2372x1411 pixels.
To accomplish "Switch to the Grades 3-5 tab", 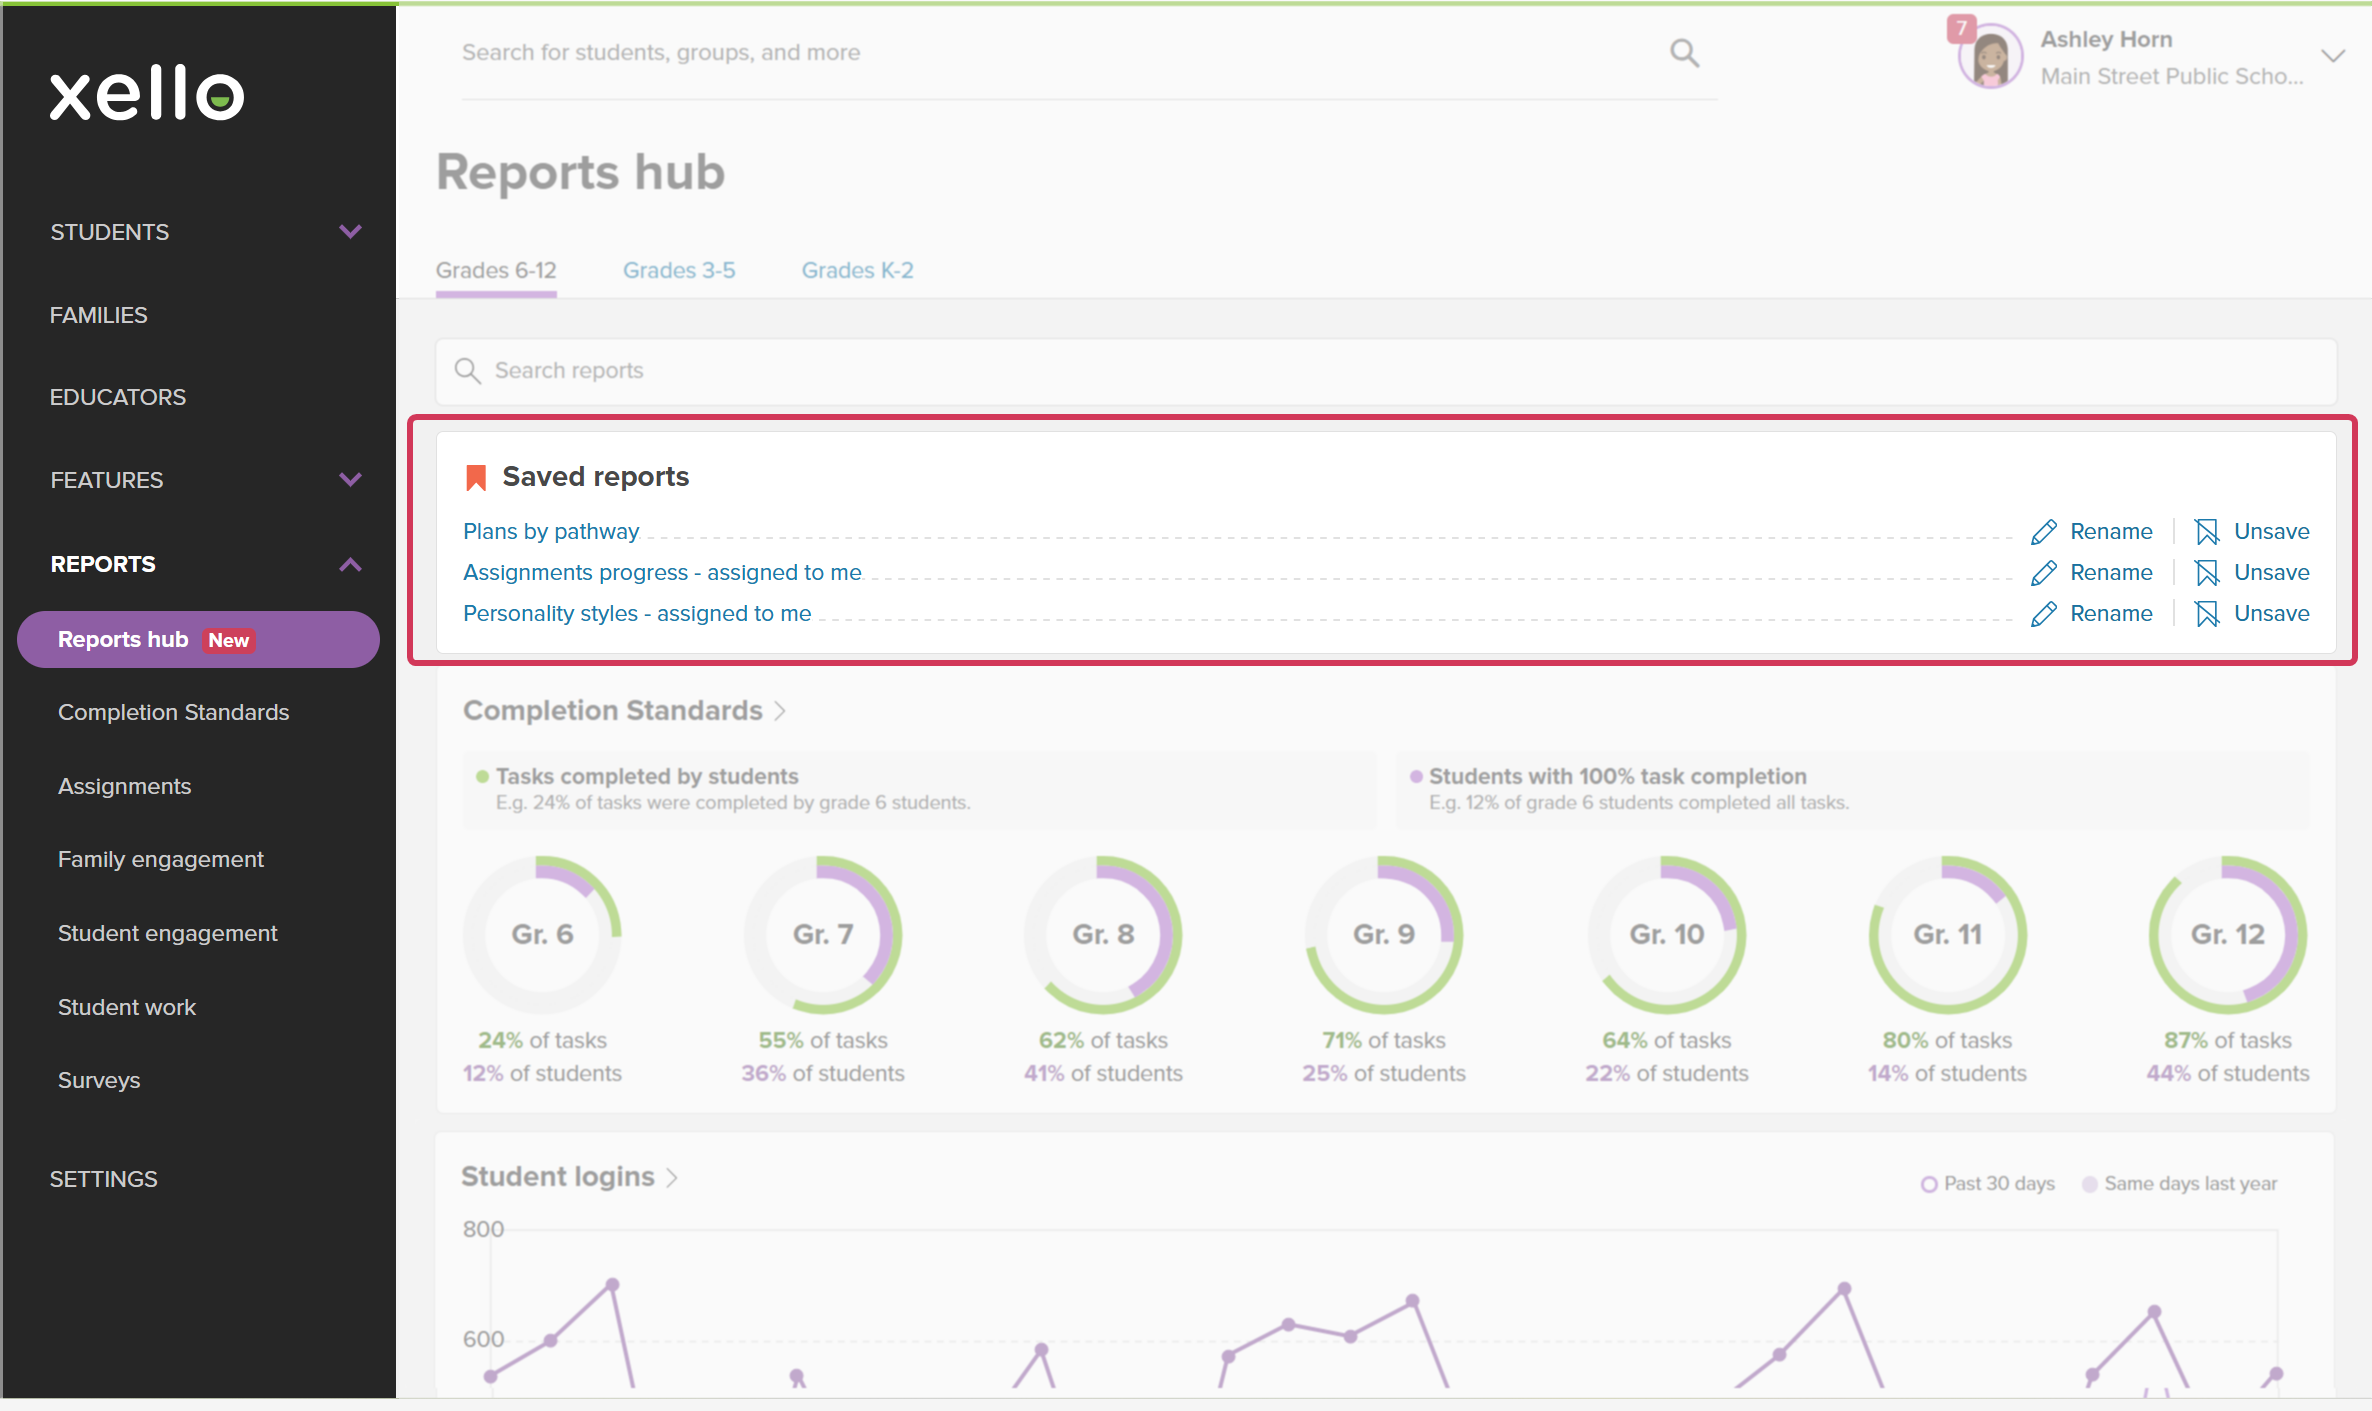I will [679, 271].
